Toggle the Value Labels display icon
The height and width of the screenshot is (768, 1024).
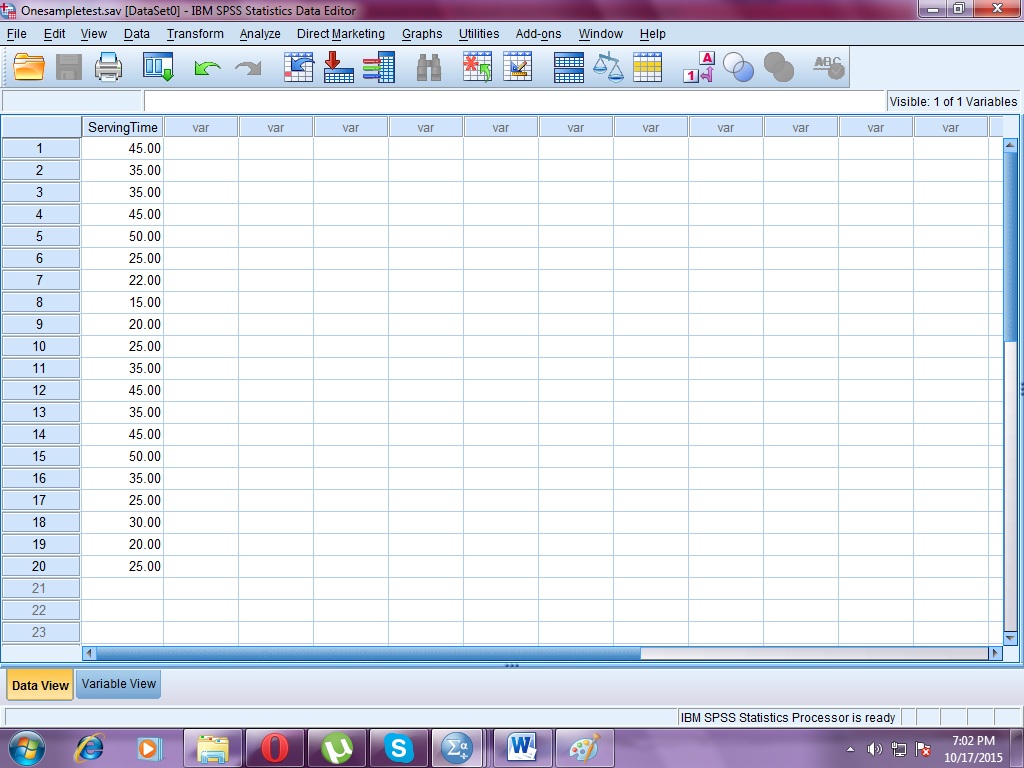pyautogui.click(x=697, y=67)
